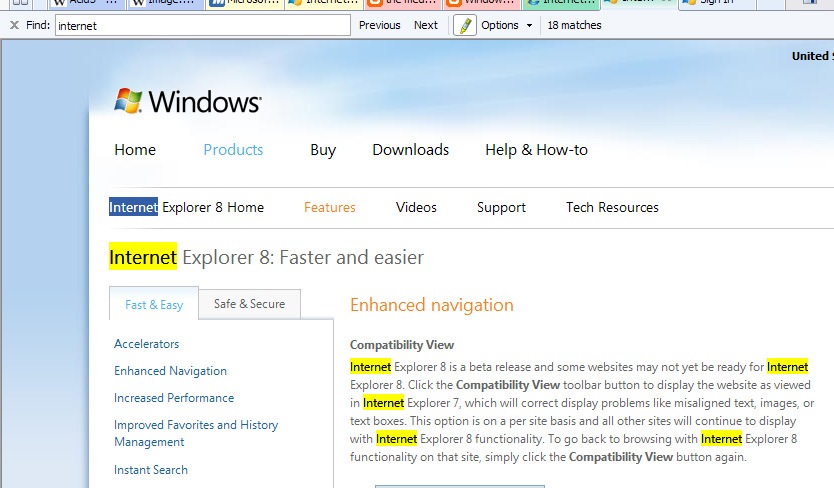Image resolution: width=834 pixels, height=488 pixels.
Task: Click the 'United' text at top right
Action: (x=812, y=56)
